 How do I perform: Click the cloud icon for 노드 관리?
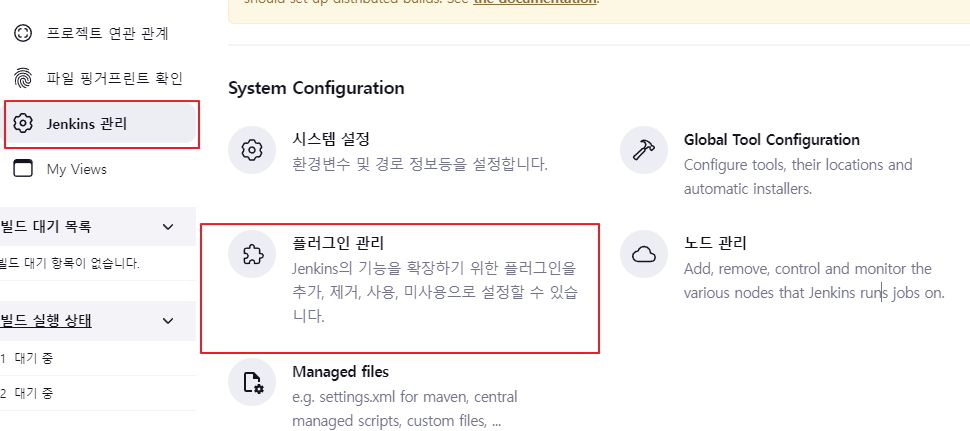pos(643,254)
